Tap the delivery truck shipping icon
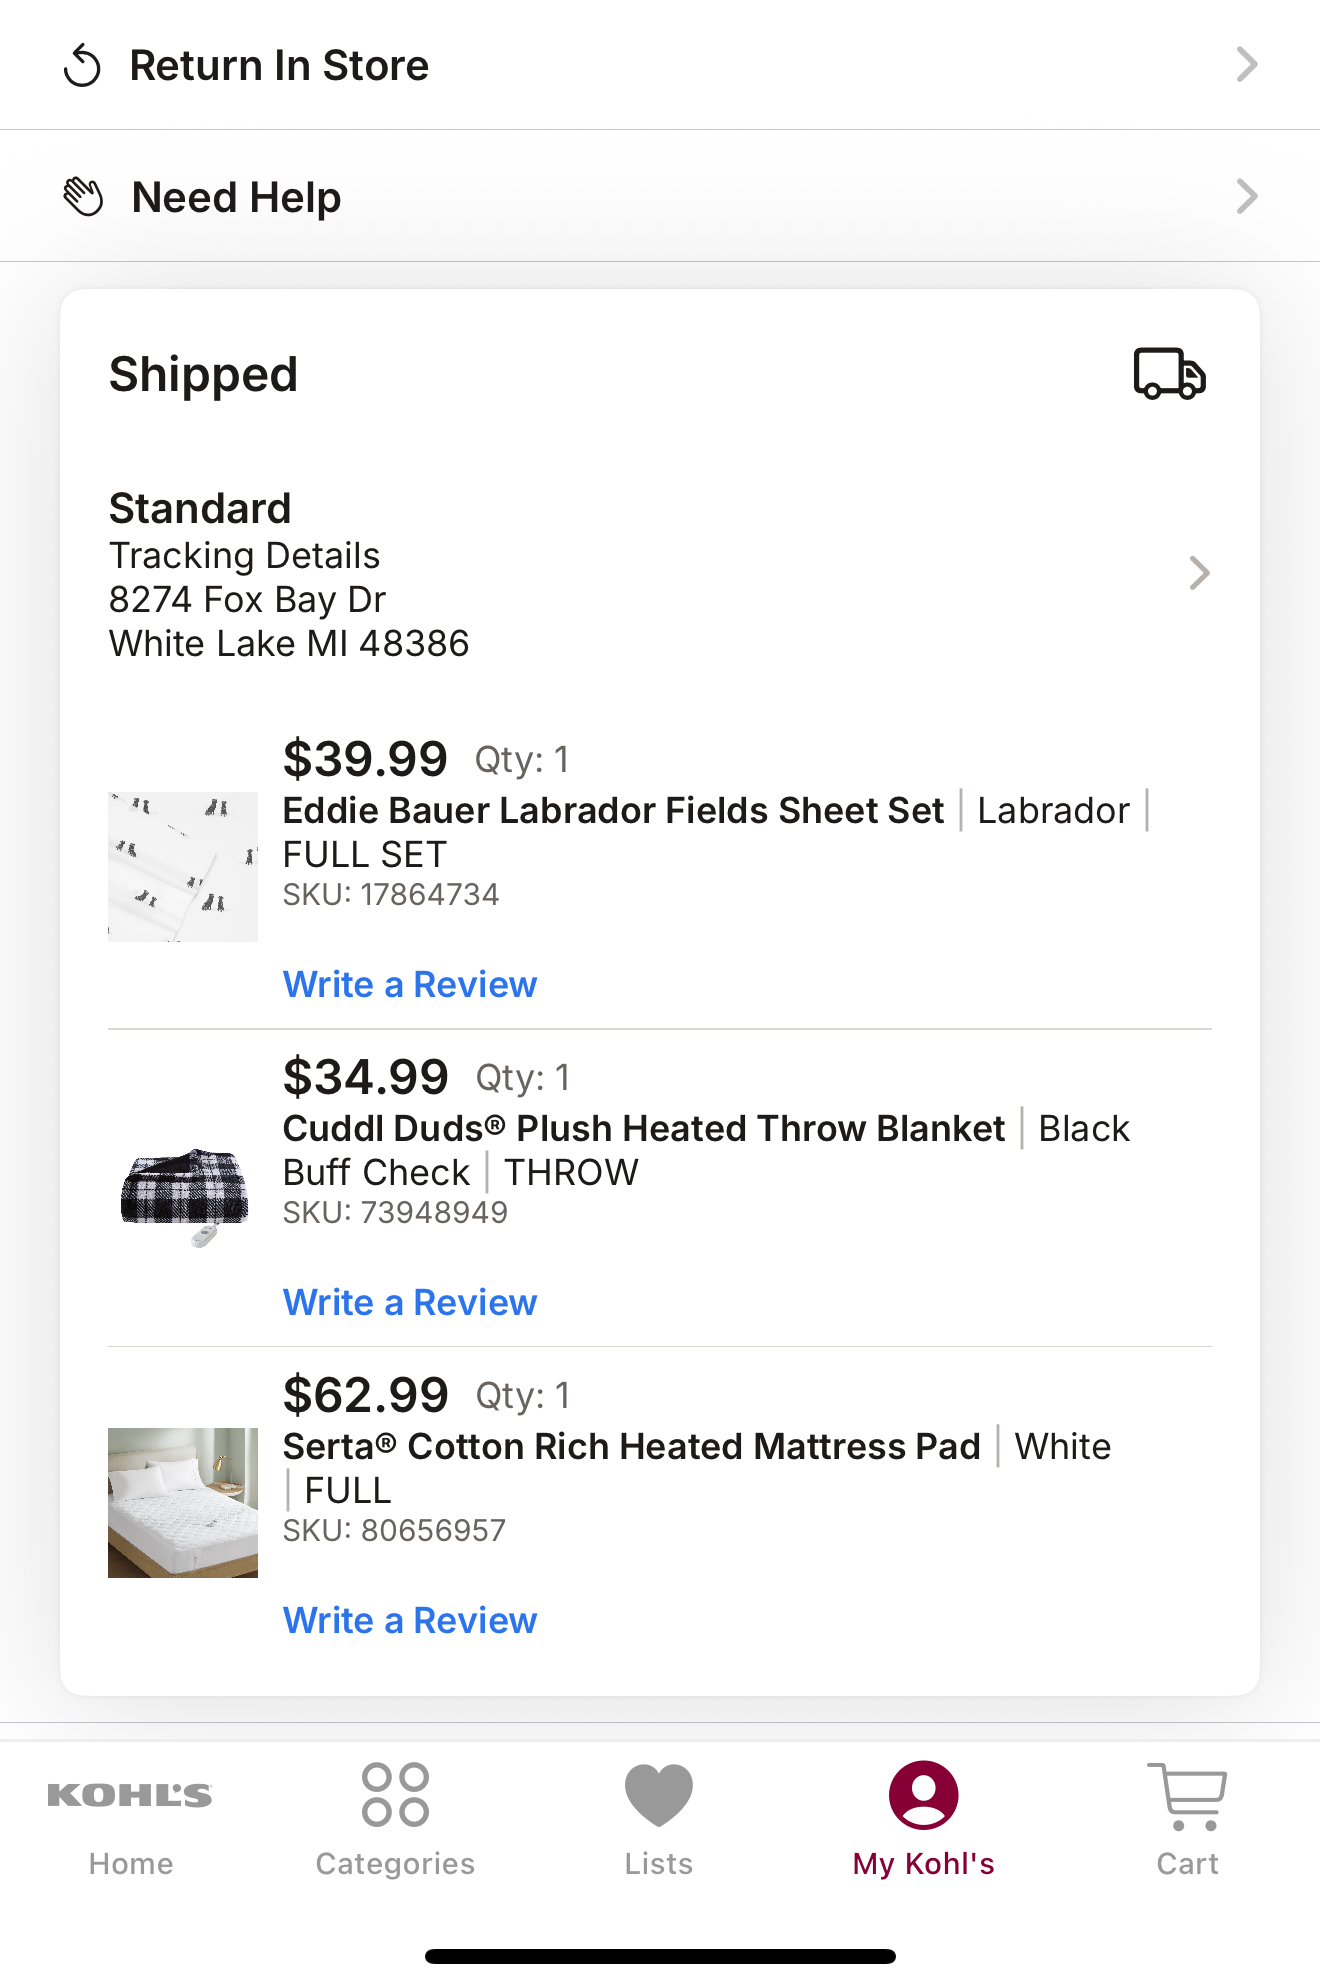This screenshot has width=1320, height=1988. pos(1169,374)
